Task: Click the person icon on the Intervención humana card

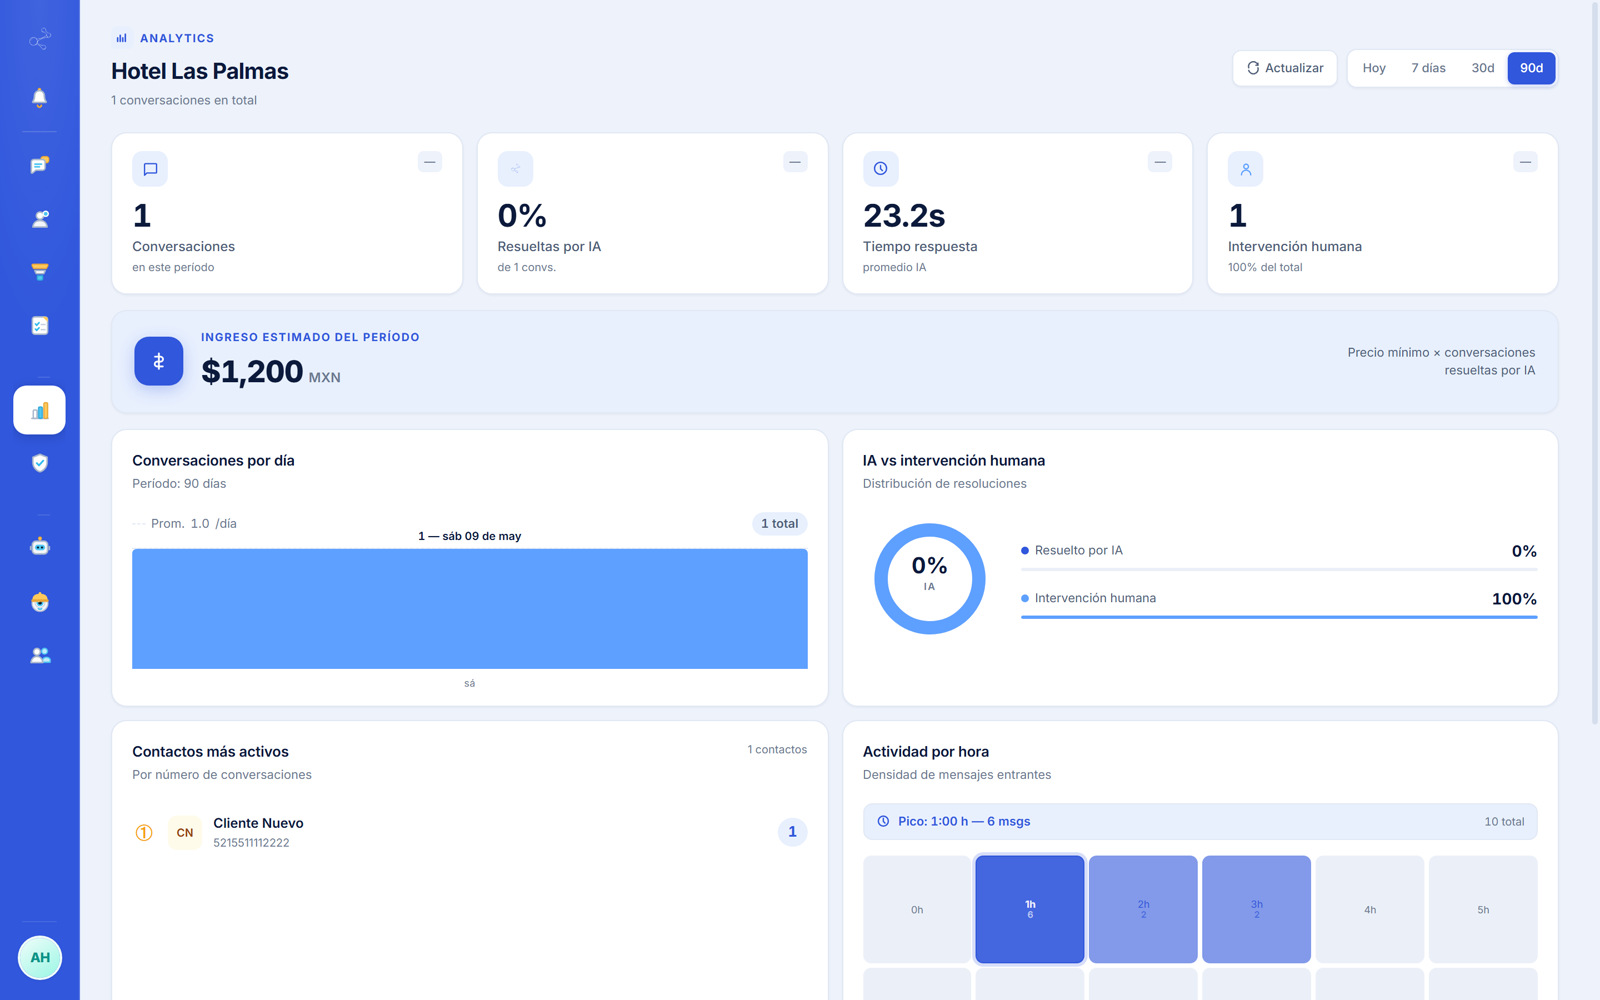Action: 1245,169
